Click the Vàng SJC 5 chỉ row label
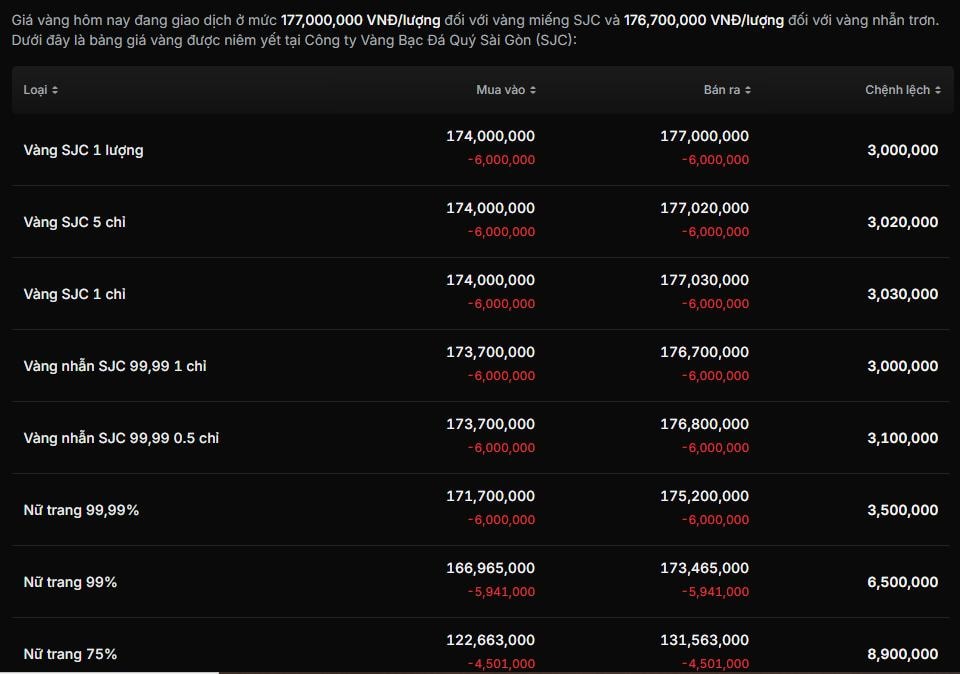The image size is (960, 674). [74, 222]
